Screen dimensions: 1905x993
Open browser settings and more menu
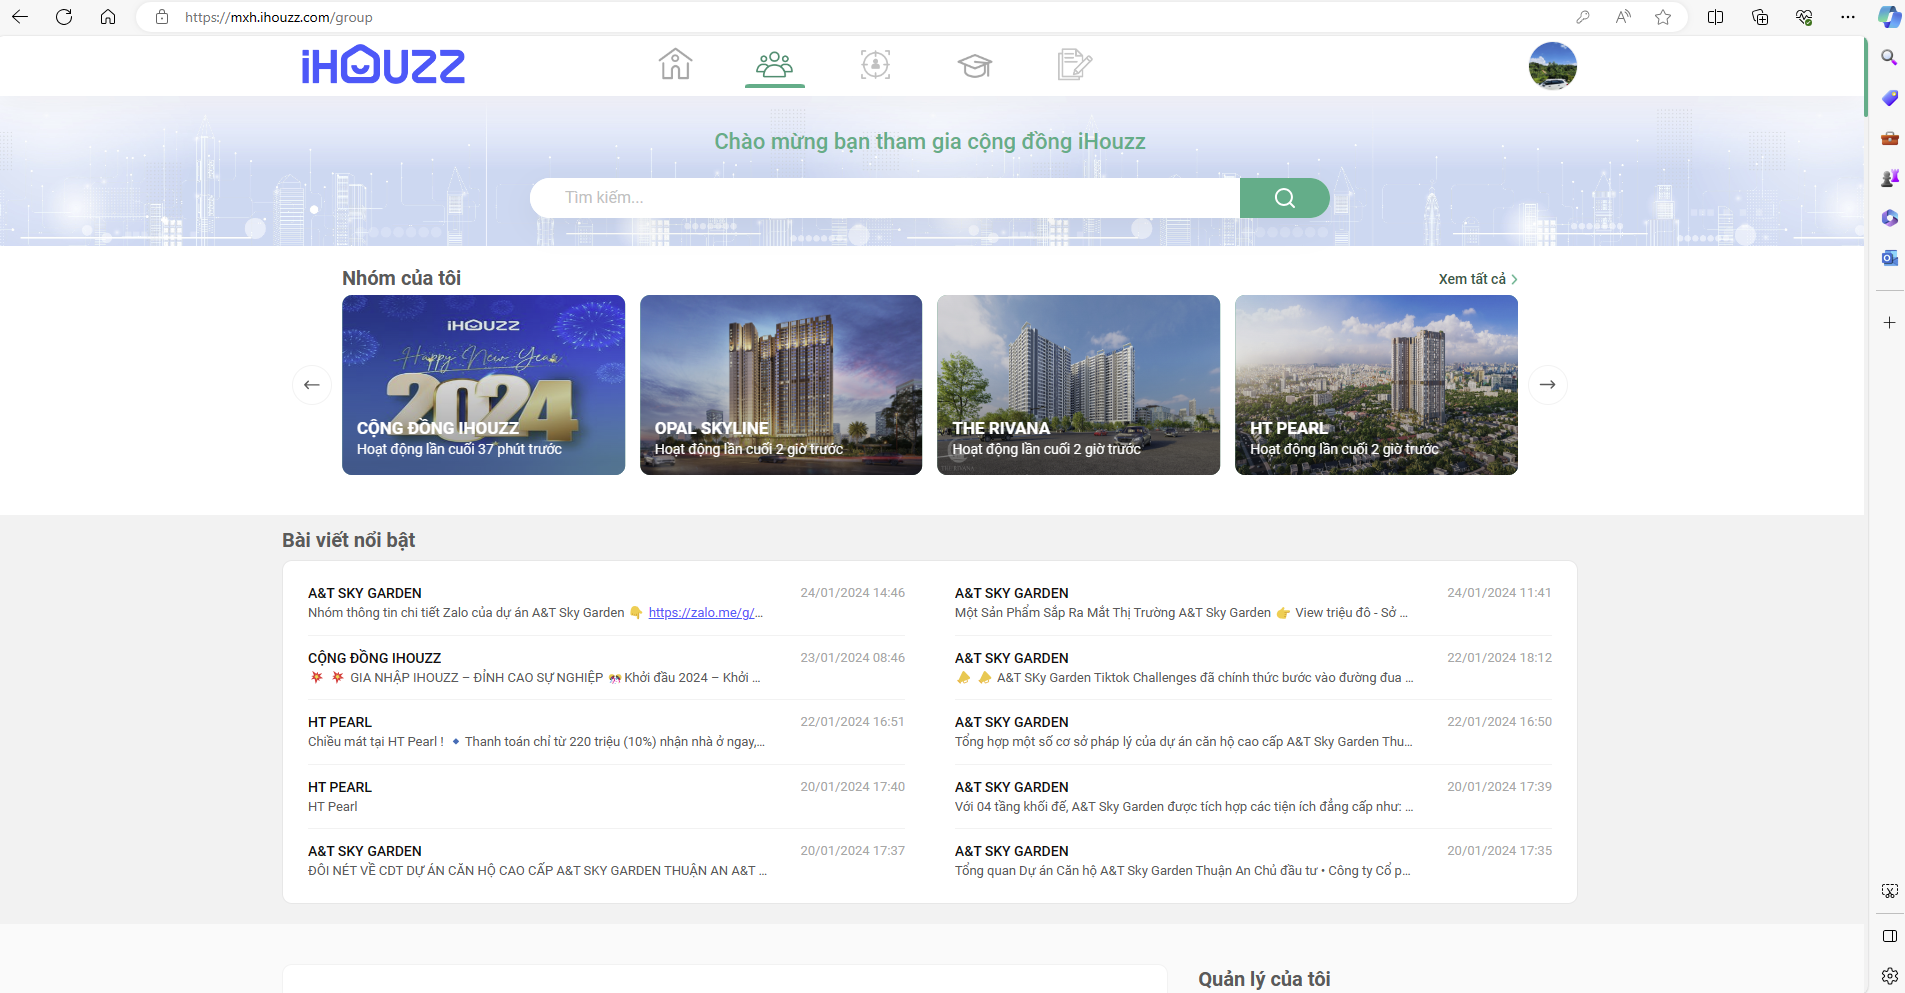click(1848, 17)
